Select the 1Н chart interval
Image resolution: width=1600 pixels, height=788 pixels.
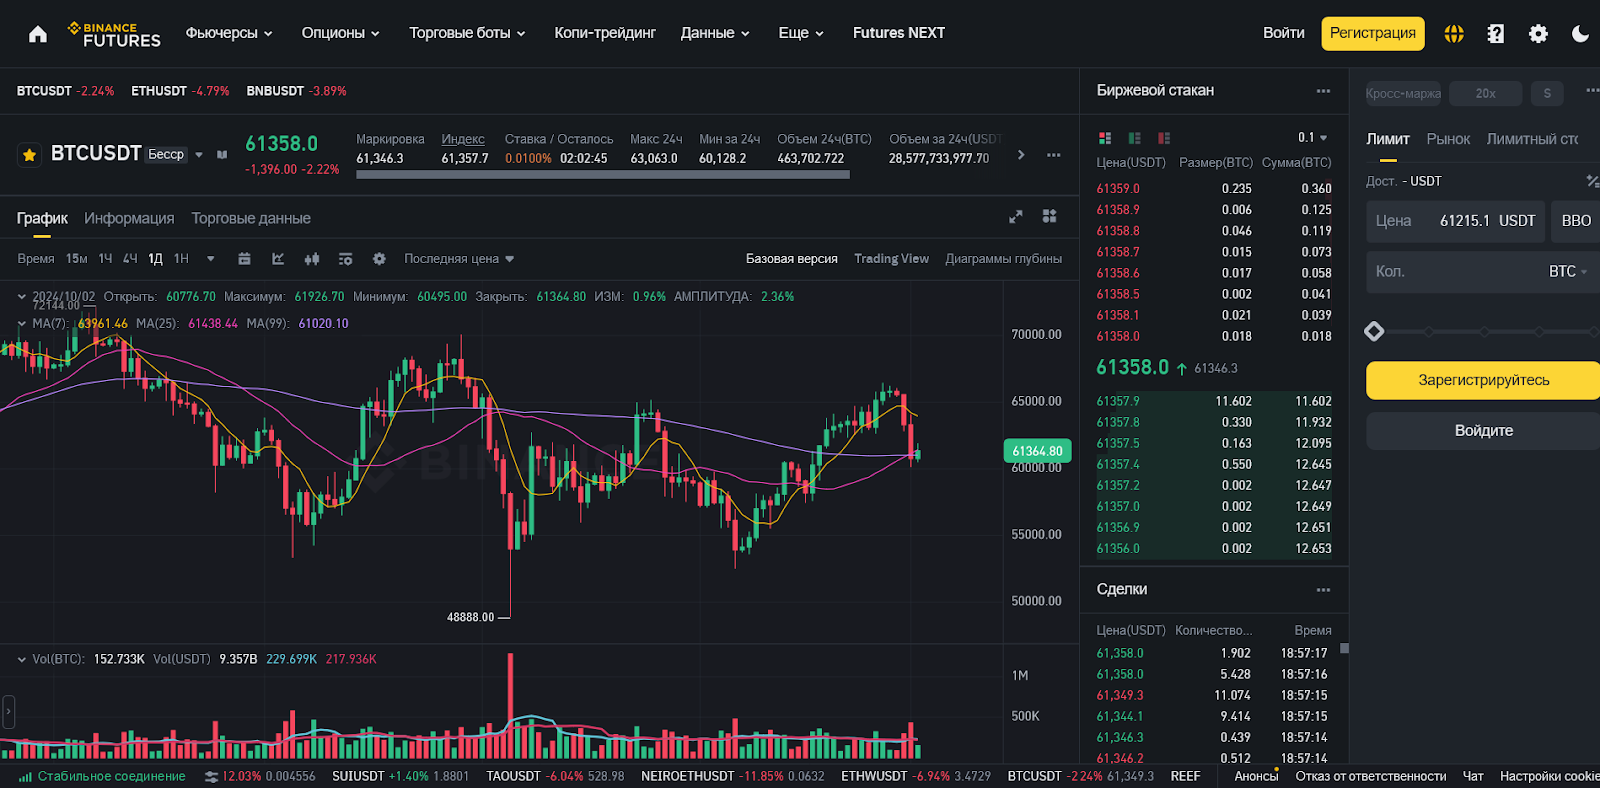coord(181,259)
